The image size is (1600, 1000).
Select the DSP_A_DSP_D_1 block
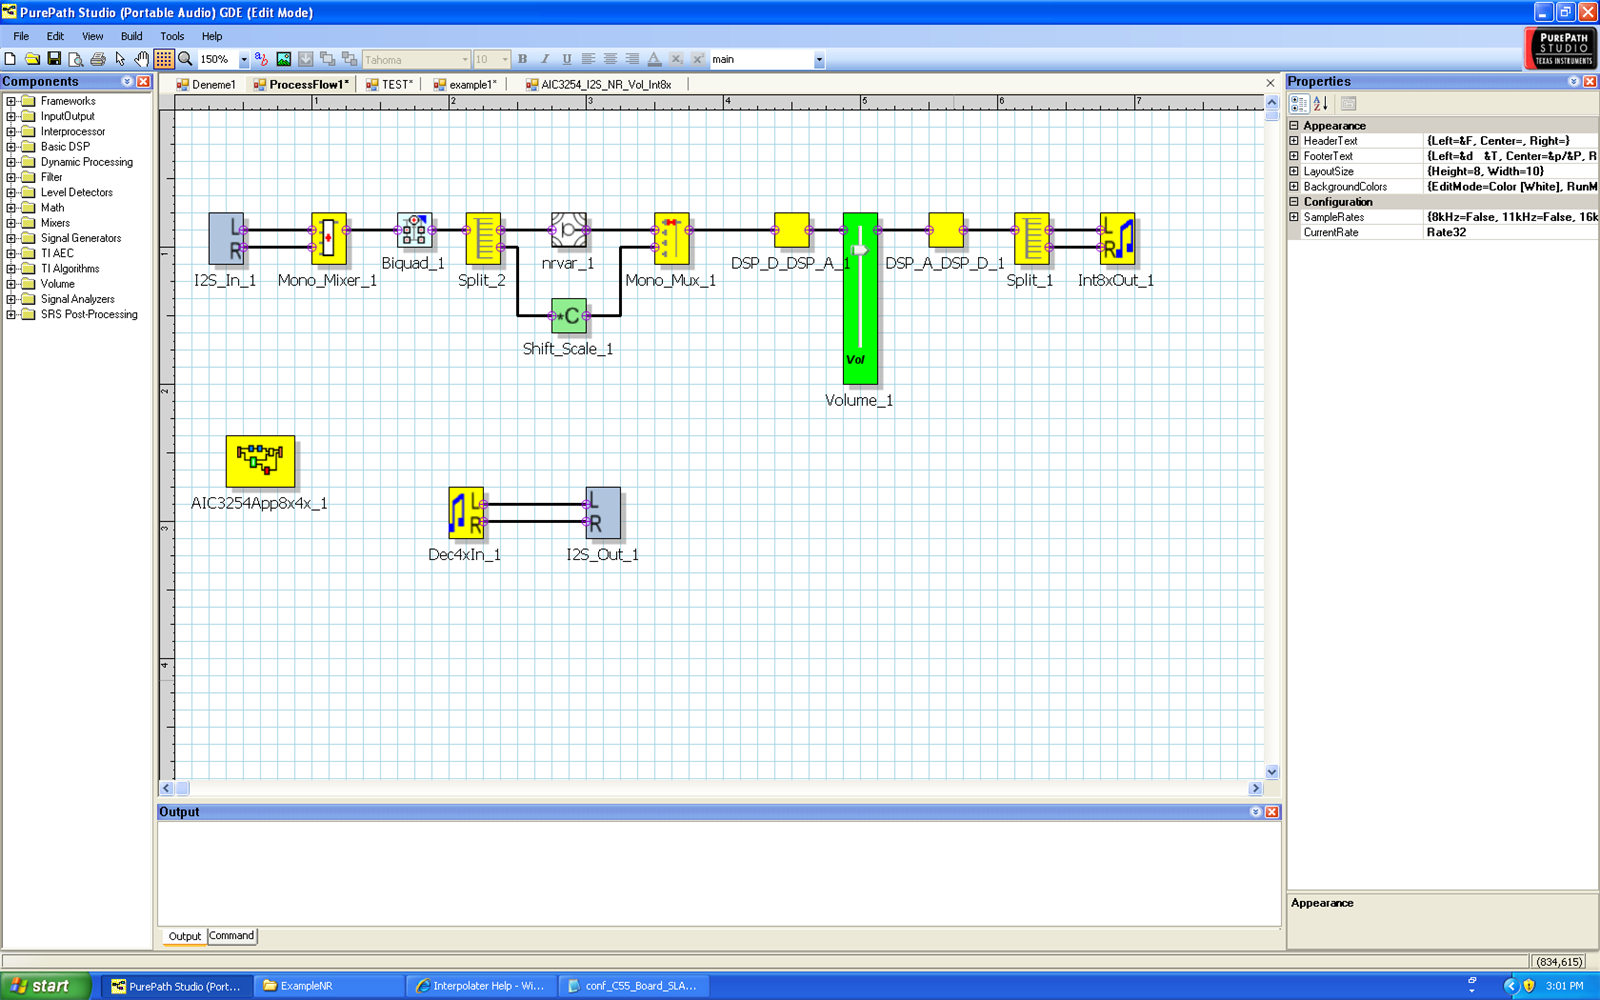point(946,230)
